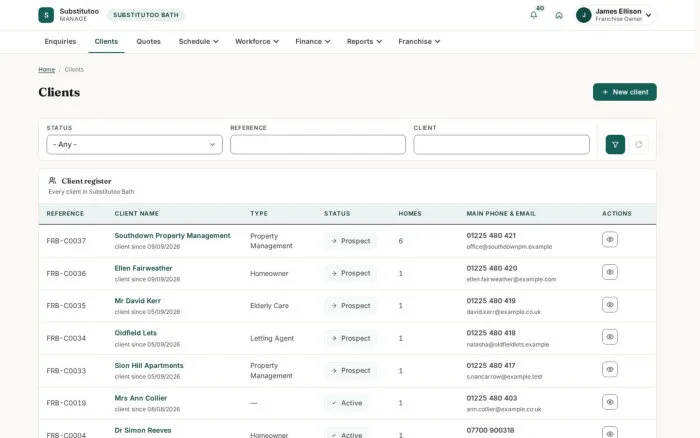Image resolution: width=700 pixels, height=438 pixels.
Task: Apply filters with the green funnel button
Action: tap(615, 145)
